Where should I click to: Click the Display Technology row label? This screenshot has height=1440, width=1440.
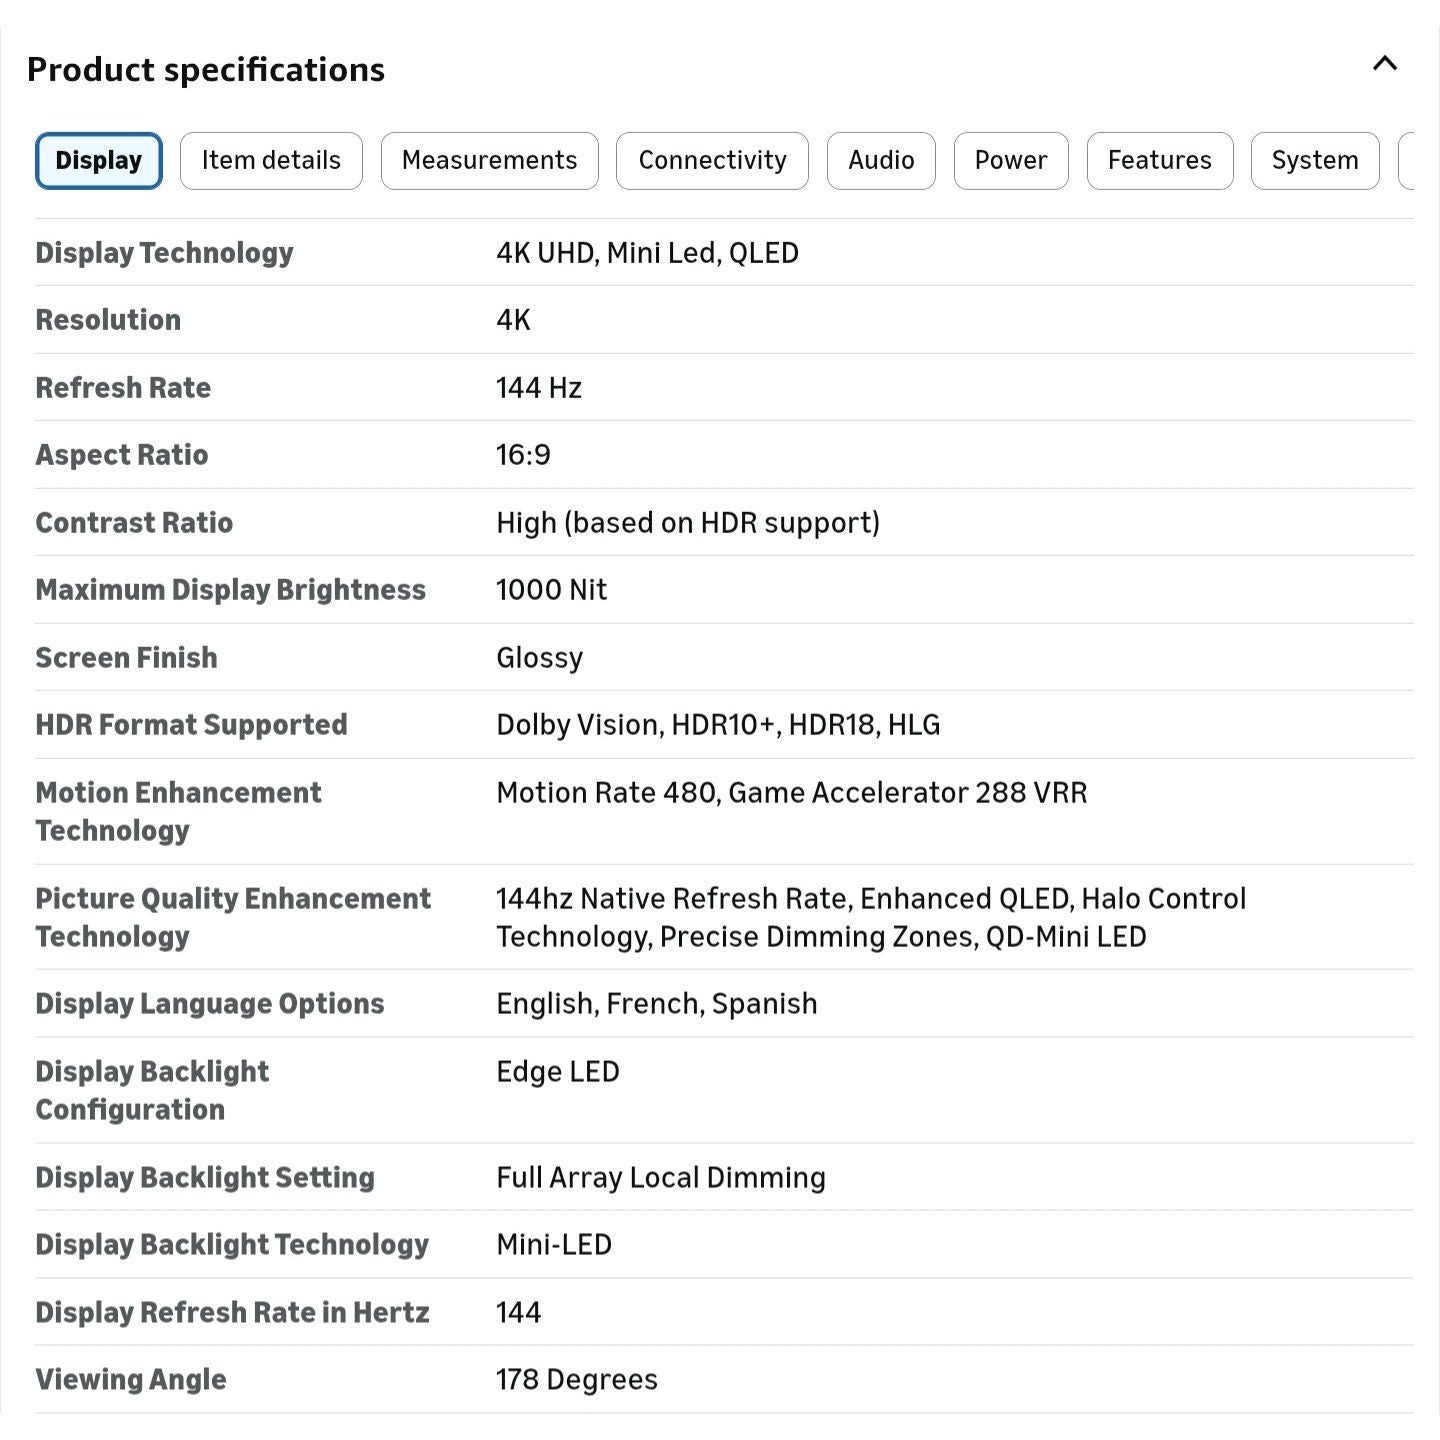tap(164, 253)
